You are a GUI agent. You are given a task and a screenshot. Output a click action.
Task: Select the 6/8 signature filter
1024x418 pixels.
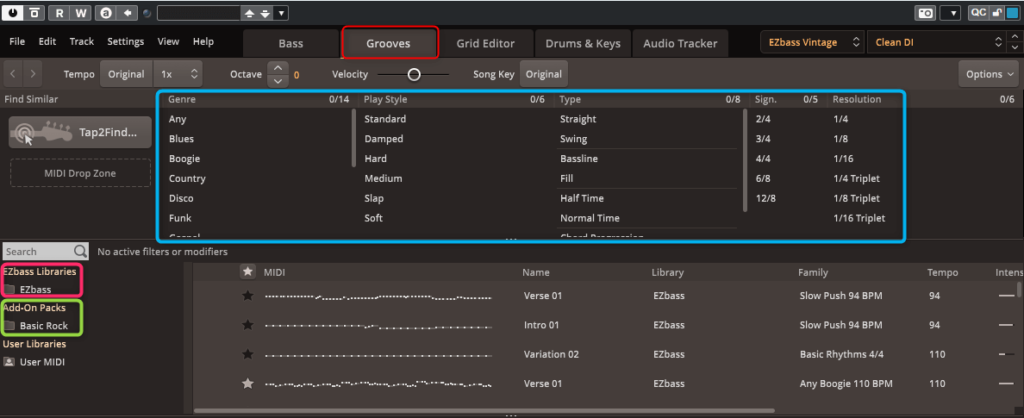coord(762,178)
